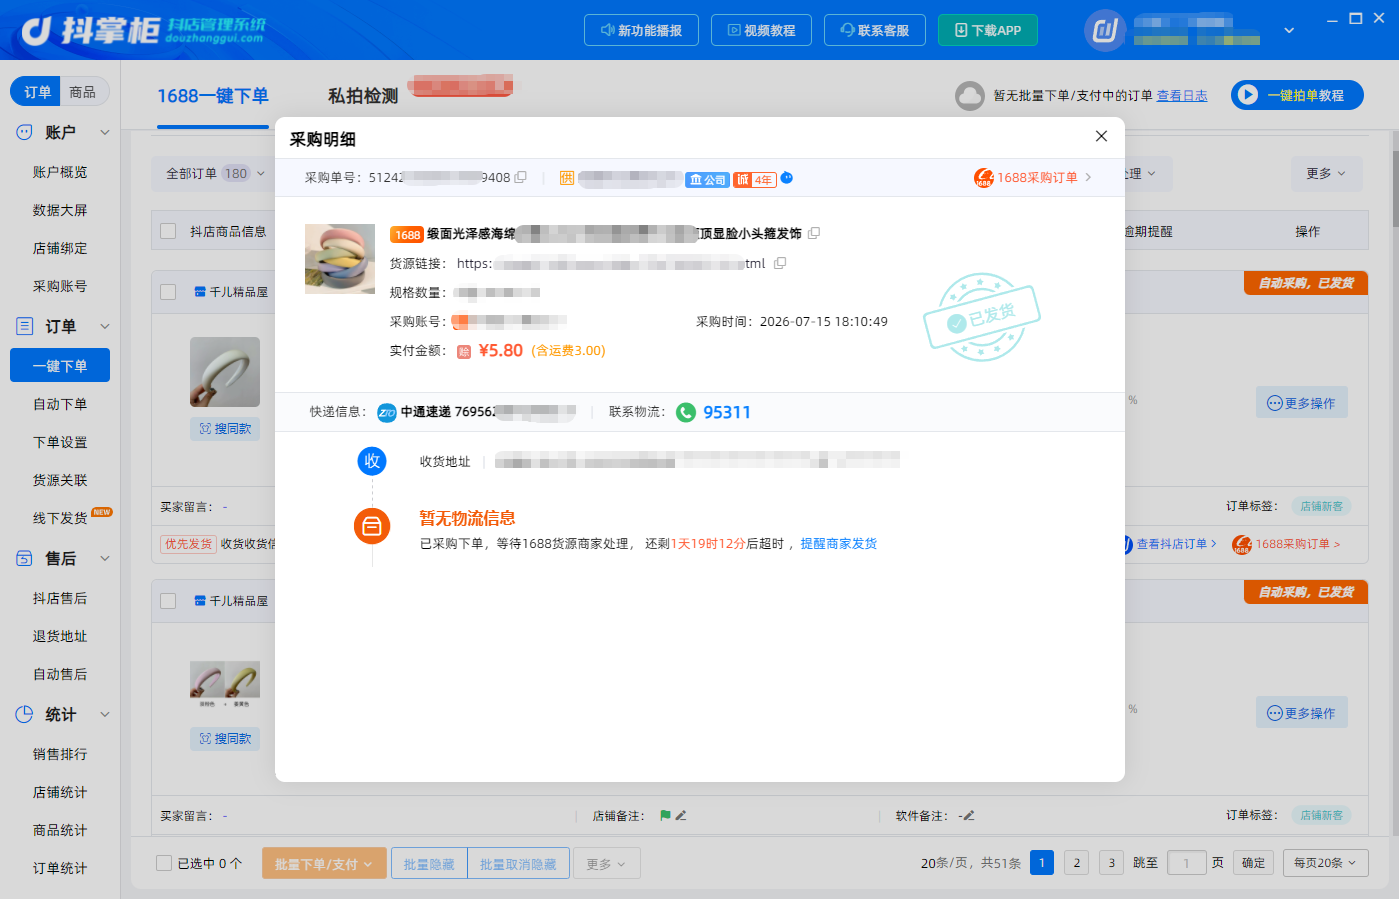The image size is (1399, 899).
Task: Click the 账户 section icon
Action: (25, 132)
